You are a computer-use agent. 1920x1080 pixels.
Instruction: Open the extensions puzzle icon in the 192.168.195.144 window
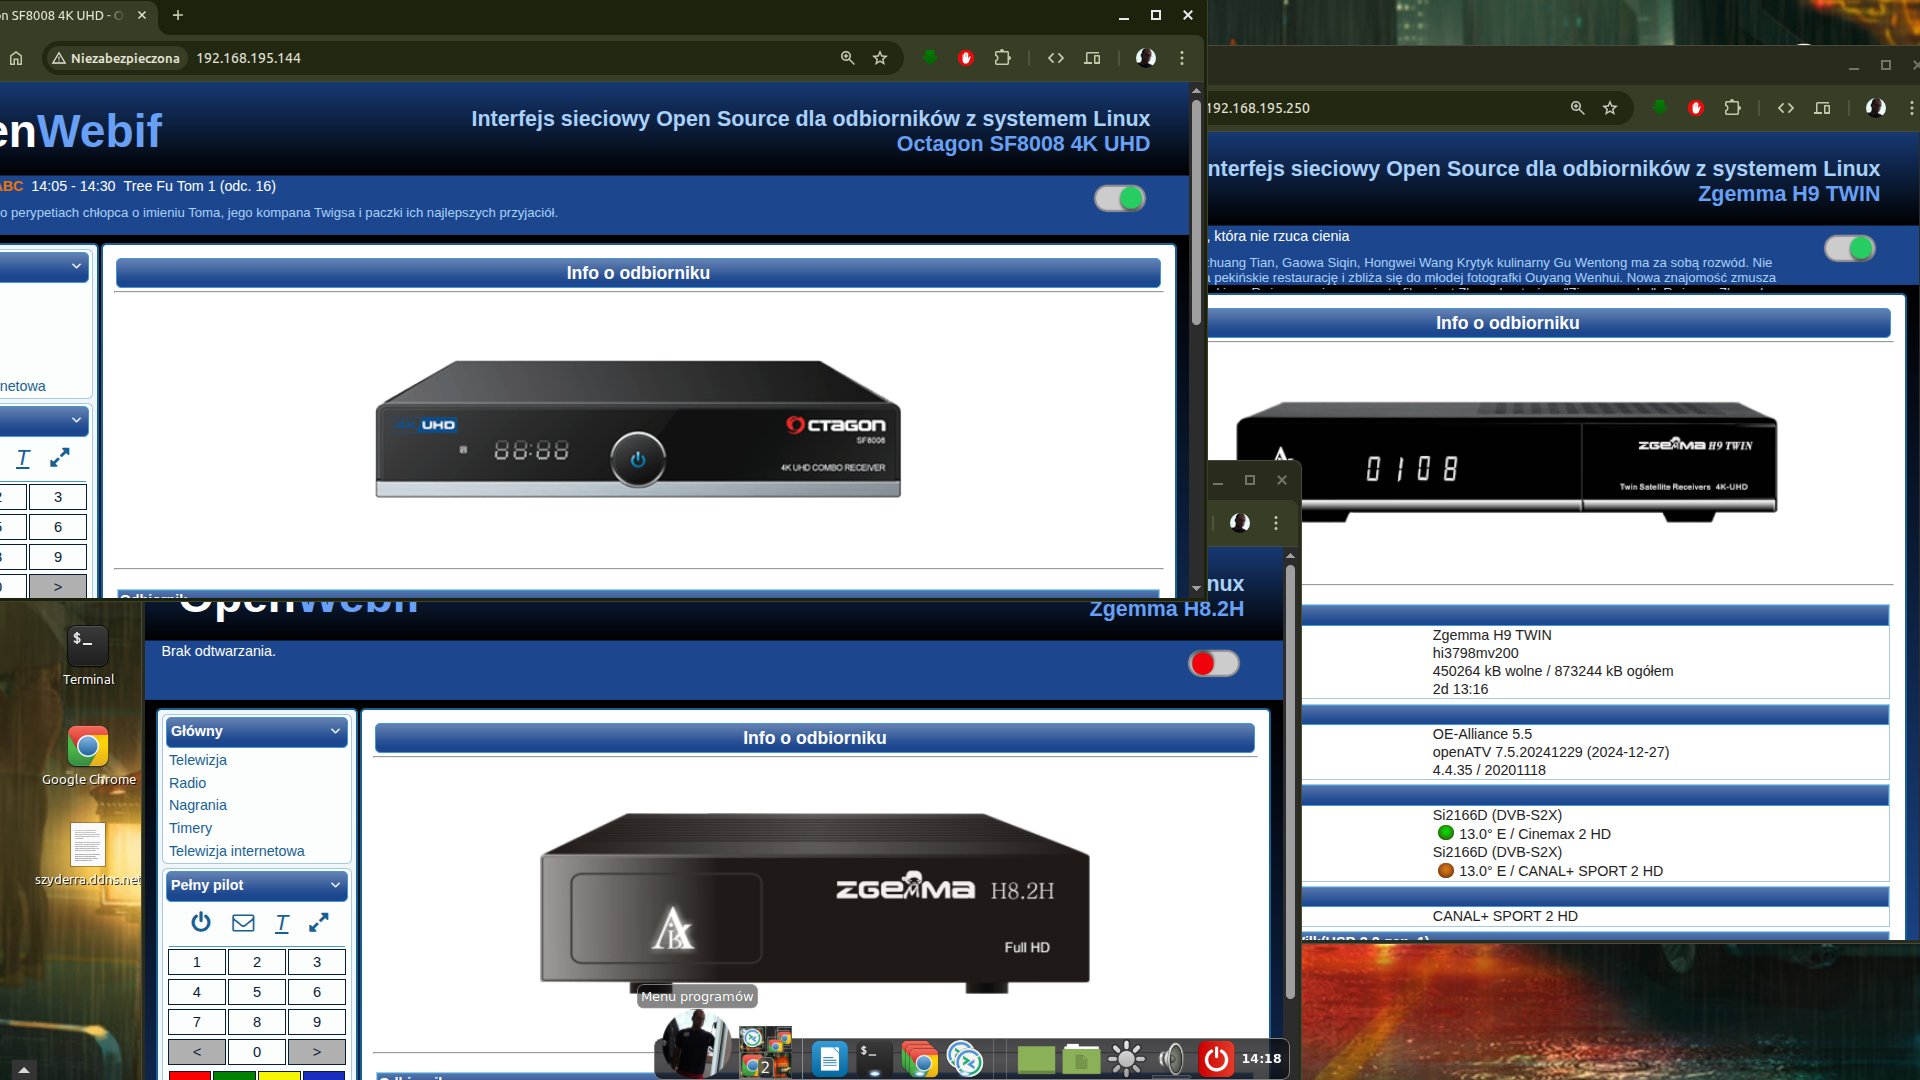1002,58
